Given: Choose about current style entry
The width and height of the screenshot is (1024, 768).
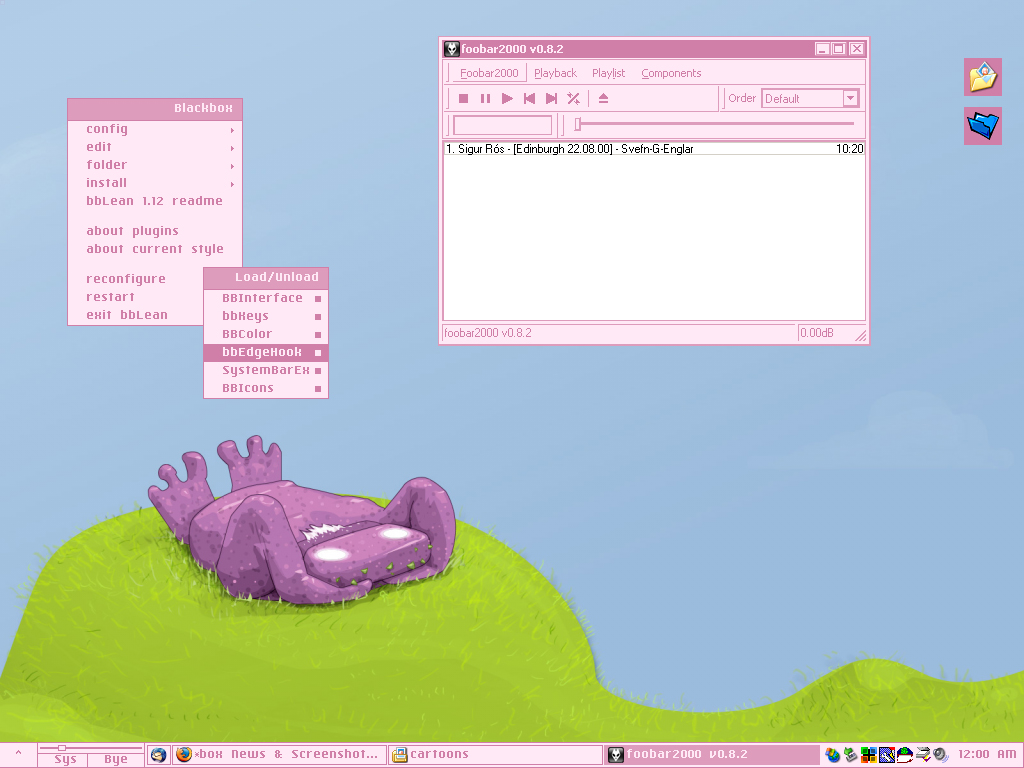Looking at the screenshot, I should pos(155,249).
